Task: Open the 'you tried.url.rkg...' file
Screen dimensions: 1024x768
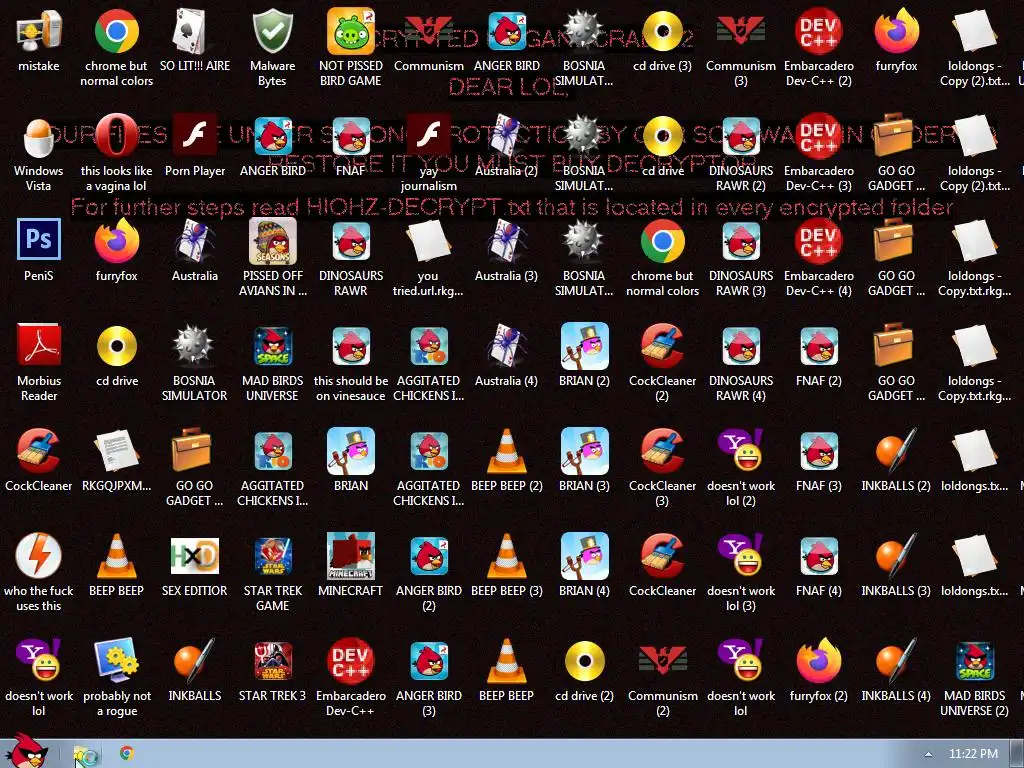Action: tap(428, 240)
